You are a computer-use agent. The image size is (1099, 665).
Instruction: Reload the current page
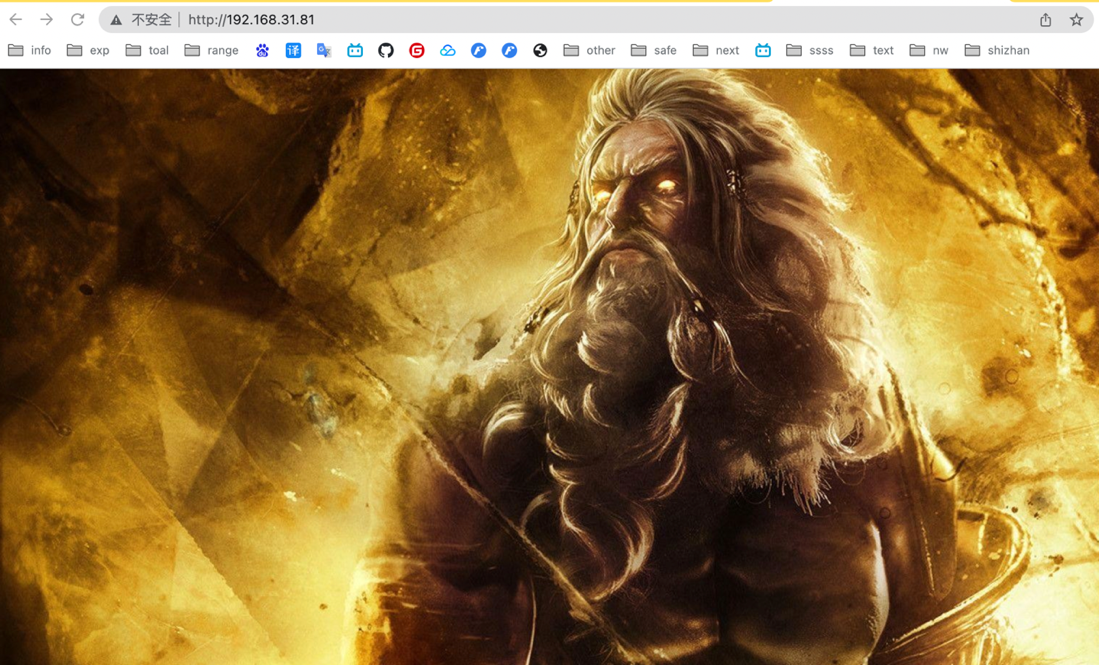point(77,20)
